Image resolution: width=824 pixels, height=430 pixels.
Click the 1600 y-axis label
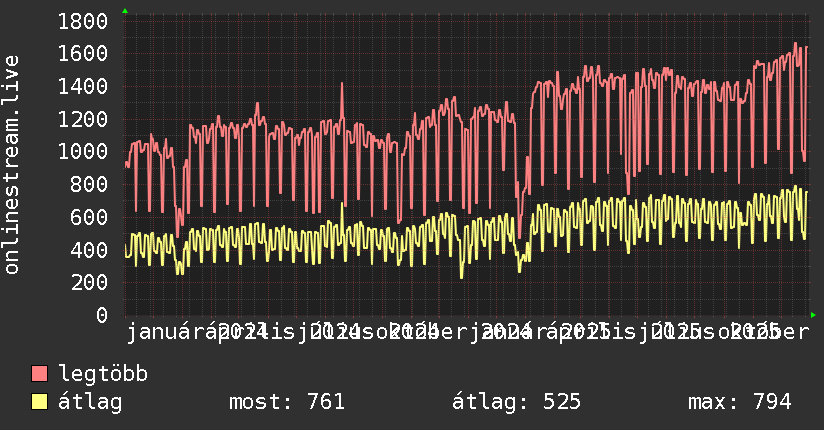pos(83,54)
